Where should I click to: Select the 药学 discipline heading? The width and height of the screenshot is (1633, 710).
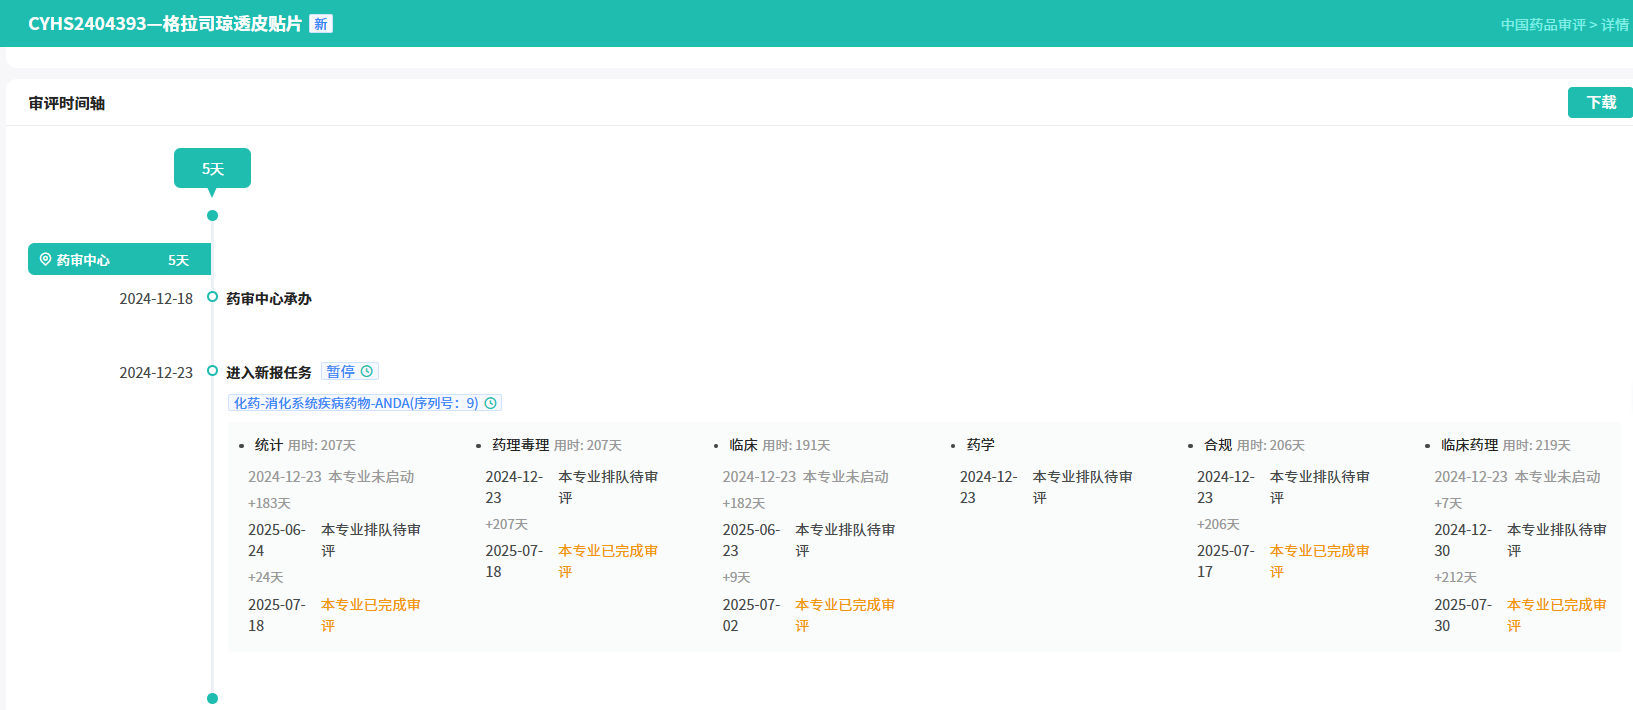click(980, 445)
